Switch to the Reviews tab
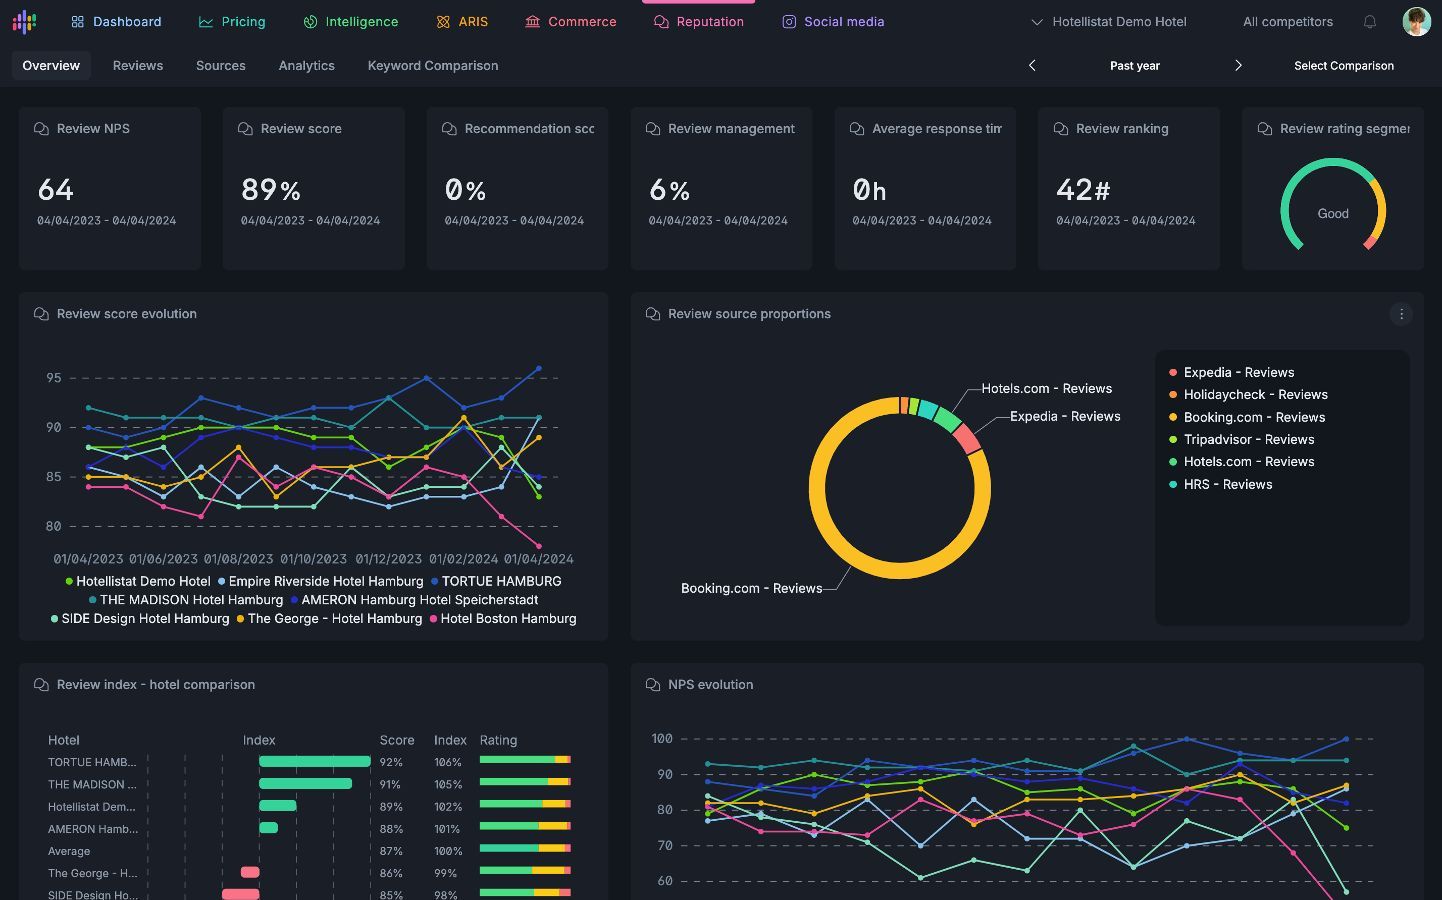 (138, 65)
